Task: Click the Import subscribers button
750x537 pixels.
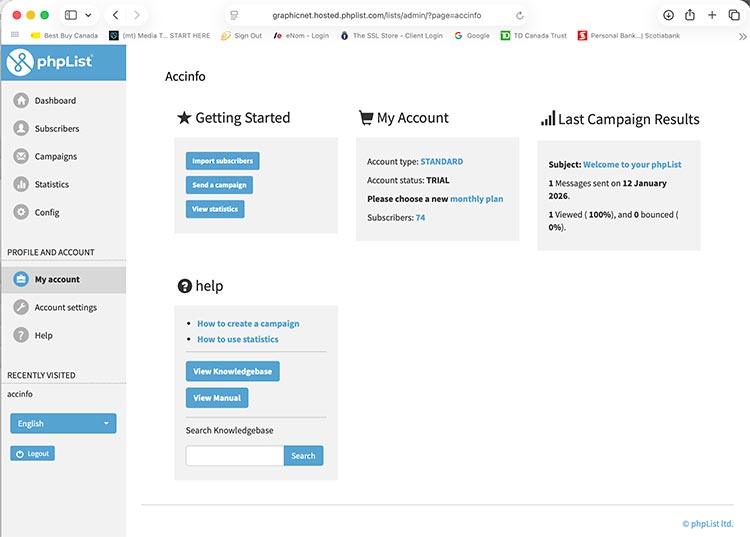Action: 222,161
